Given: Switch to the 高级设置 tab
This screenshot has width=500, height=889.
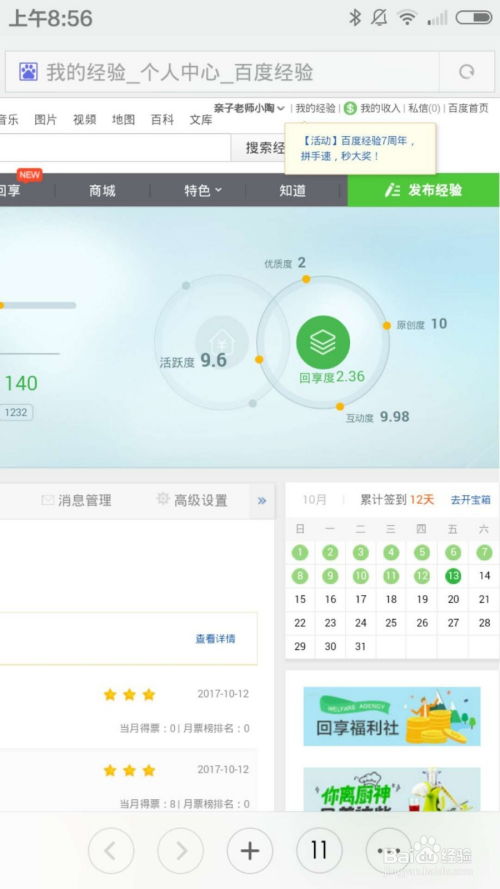Looking at the screenshot, I should (192, 500).
